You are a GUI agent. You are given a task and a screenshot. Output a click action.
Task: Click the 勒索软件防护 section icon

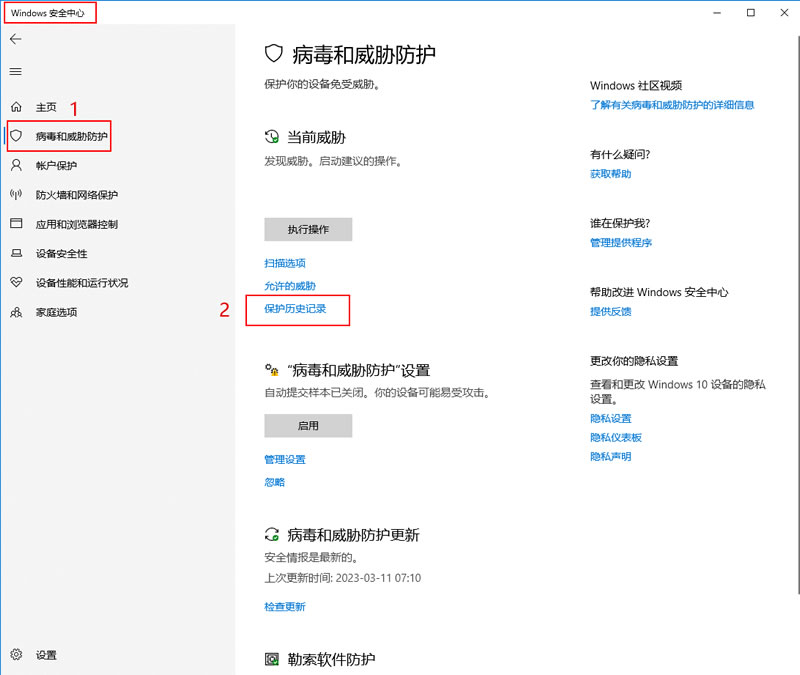click(272, 659)
